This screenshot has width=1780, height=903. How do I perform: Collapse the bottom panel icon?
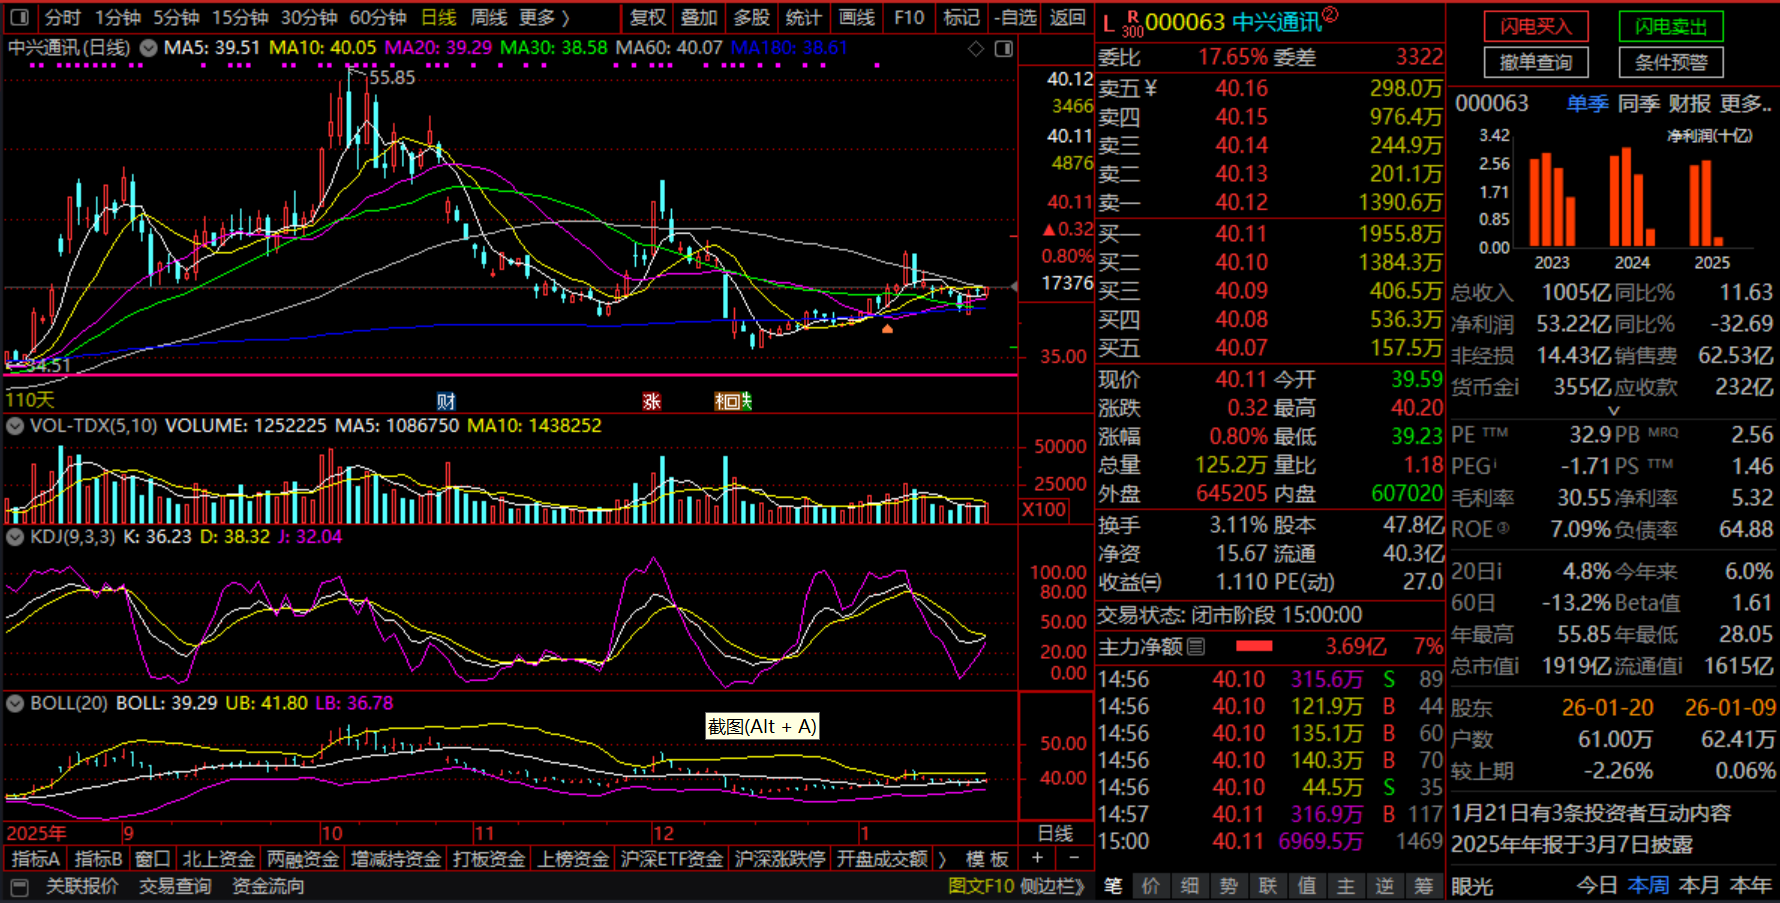pos(19,887)
